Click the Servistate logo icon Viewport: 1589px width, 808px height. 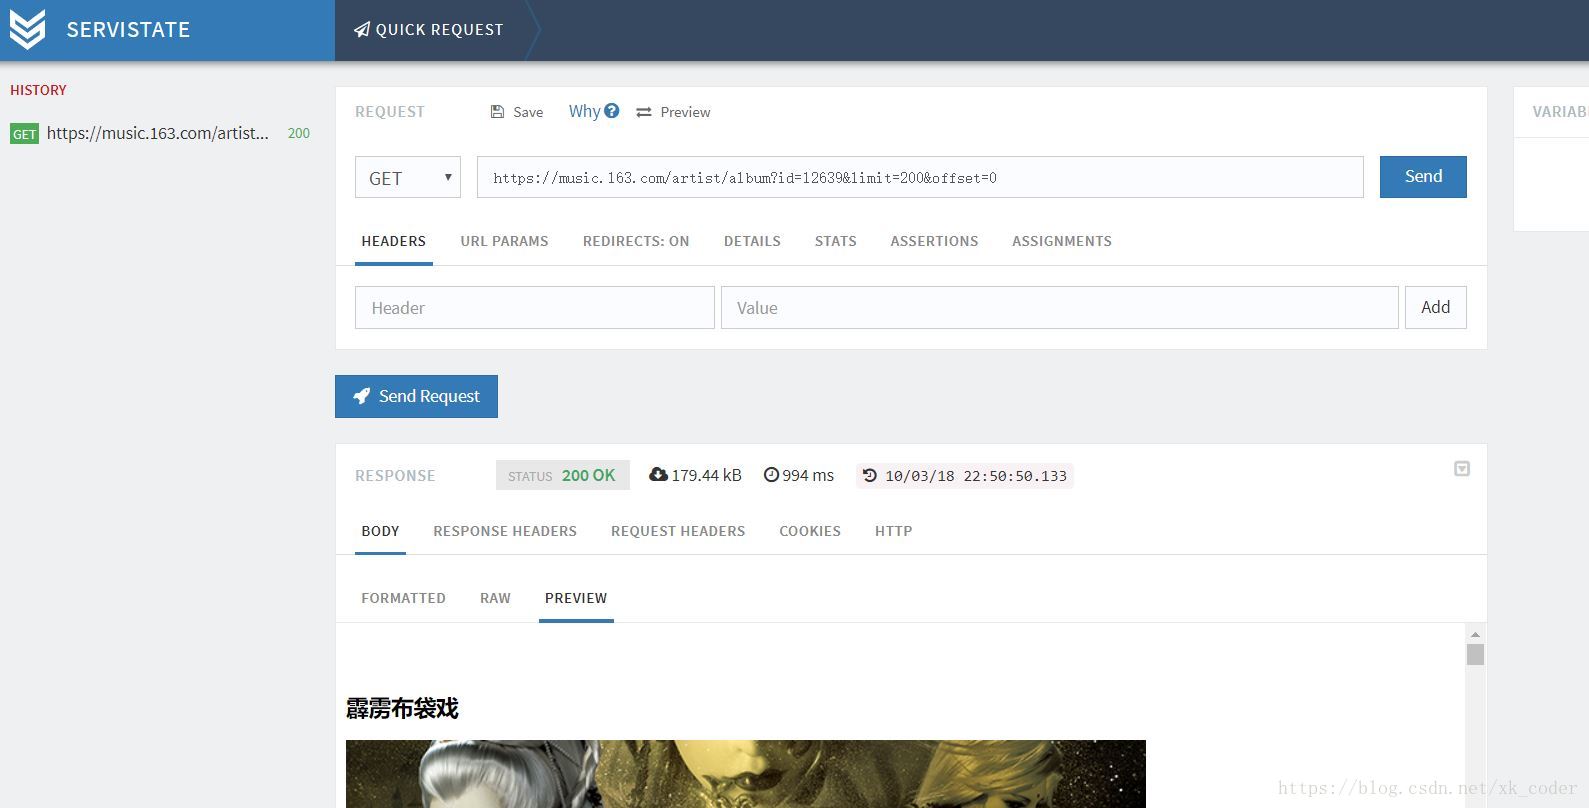(27, 29)
